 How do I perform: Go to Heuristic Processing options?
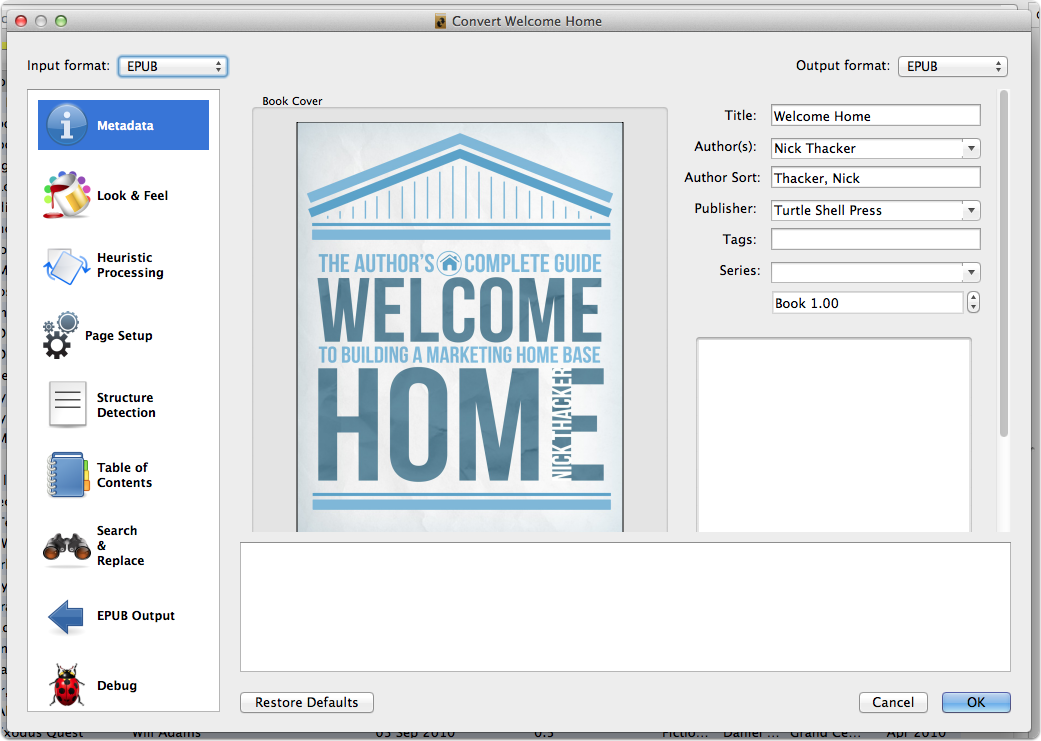[x=123, y=266]
